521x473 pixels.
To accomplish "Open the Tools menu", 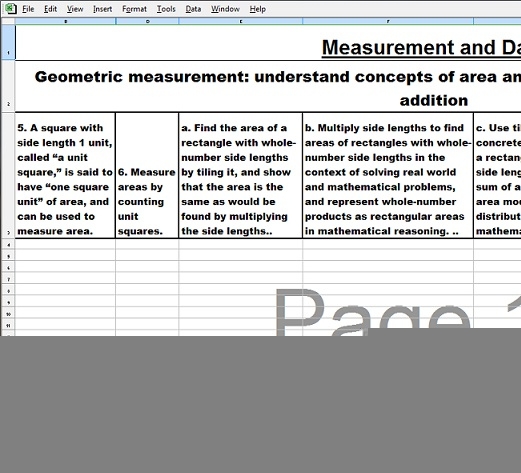I will click(166, 9).
